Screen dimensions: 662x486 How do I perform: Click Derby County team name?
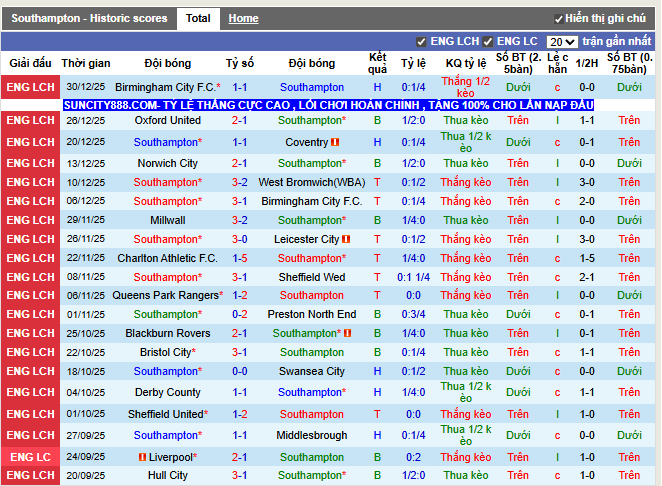click(168, 393)
